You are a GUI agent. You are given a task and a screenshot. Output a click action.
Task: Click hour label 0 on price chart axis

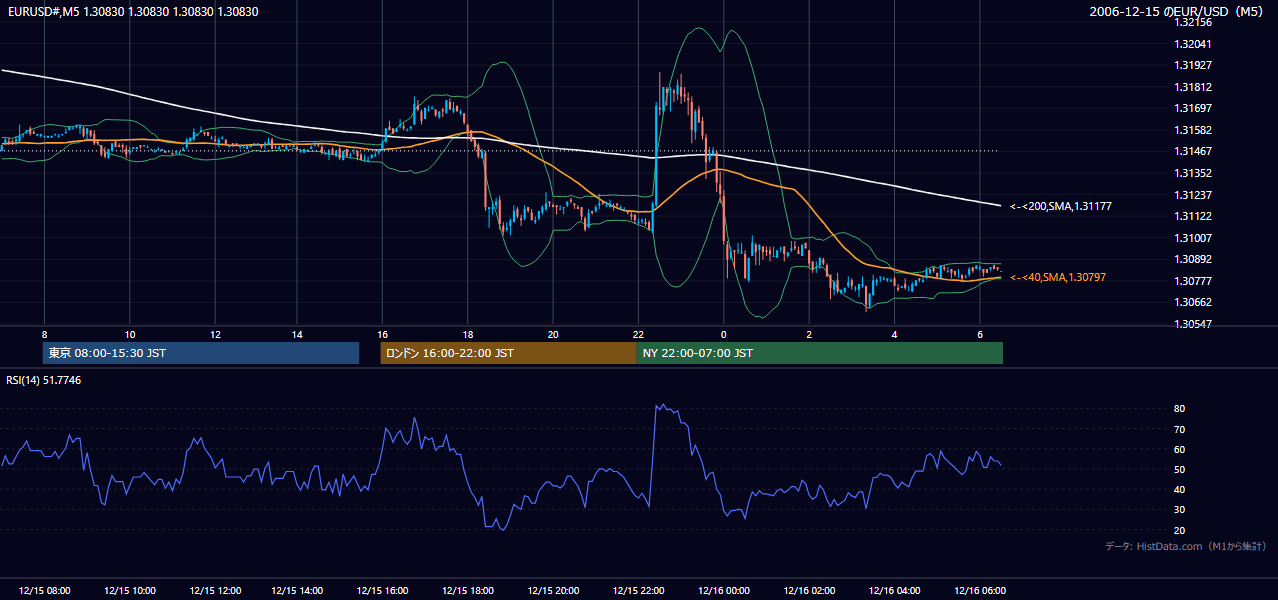click(723, 334)
